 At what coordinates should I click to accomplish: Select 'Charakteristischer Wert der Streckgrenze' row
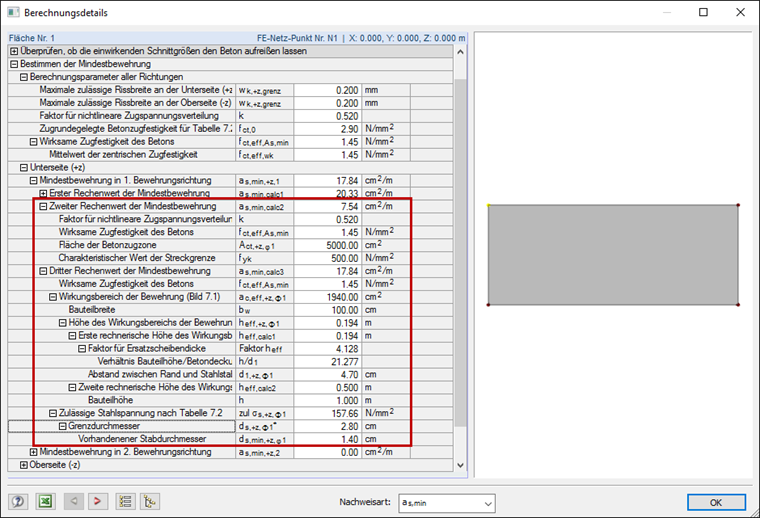point(230,258)
